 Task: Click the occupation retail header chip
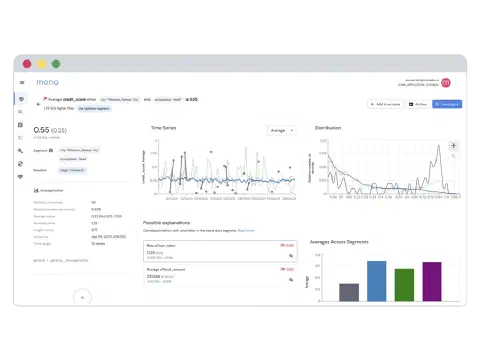pos(168,100)
